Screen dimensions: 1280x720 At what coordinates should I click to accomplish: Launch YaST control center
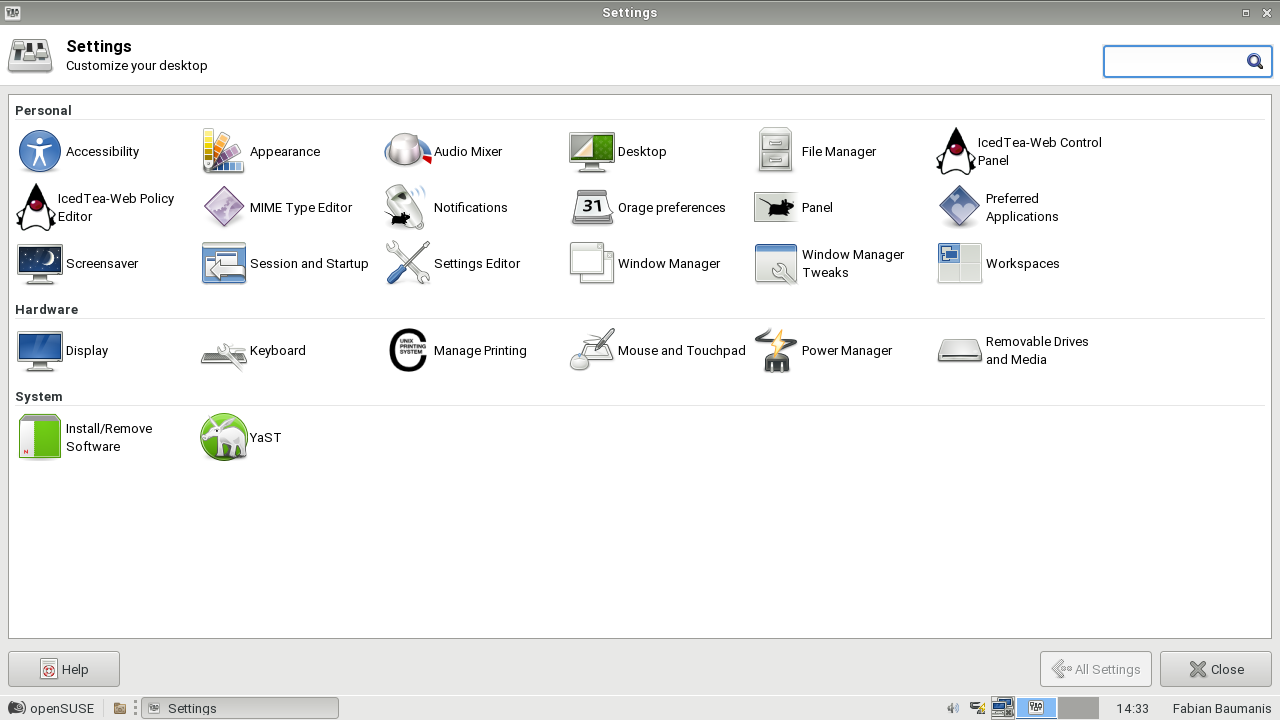(224, 438)
